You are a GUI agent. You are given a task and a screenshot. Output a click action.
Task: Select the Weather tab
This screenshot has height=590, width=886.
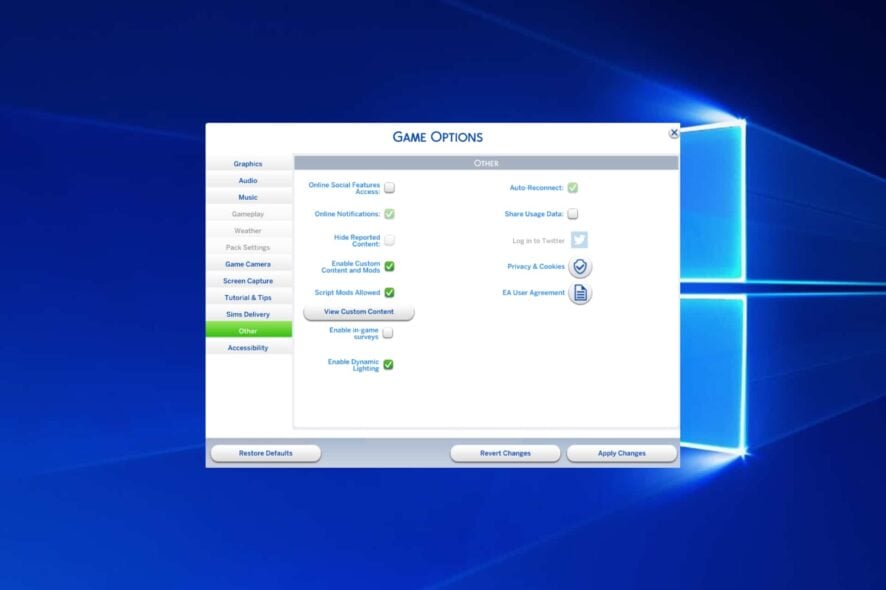(249, 231)
